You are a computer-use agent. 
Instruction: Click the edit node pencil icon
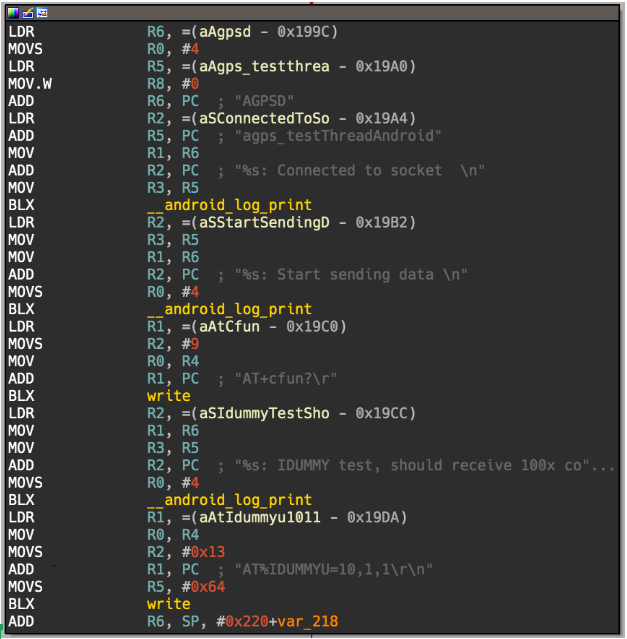coord(27,13)
